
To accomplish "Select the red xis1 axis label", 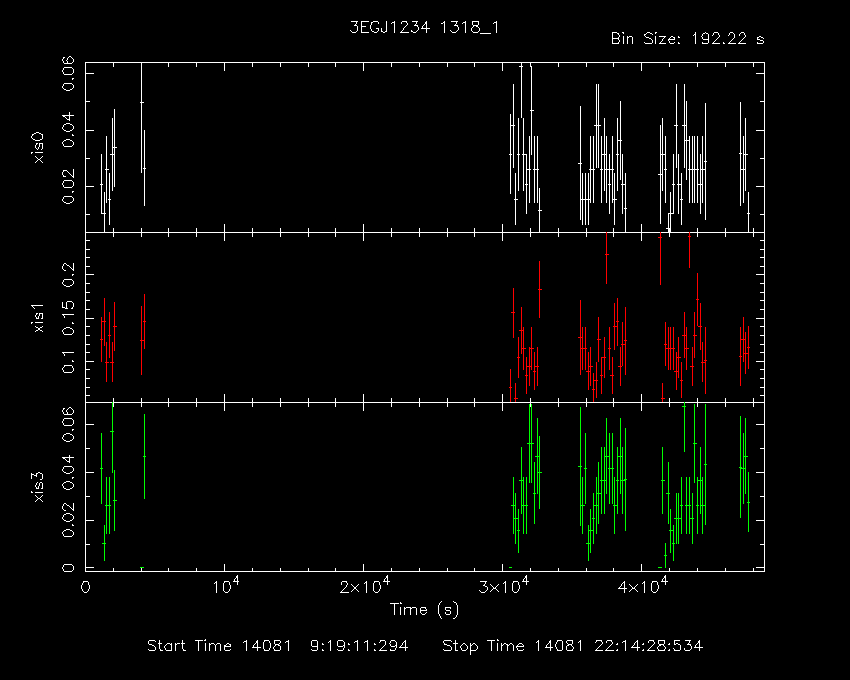I will [x=38, y=317].
